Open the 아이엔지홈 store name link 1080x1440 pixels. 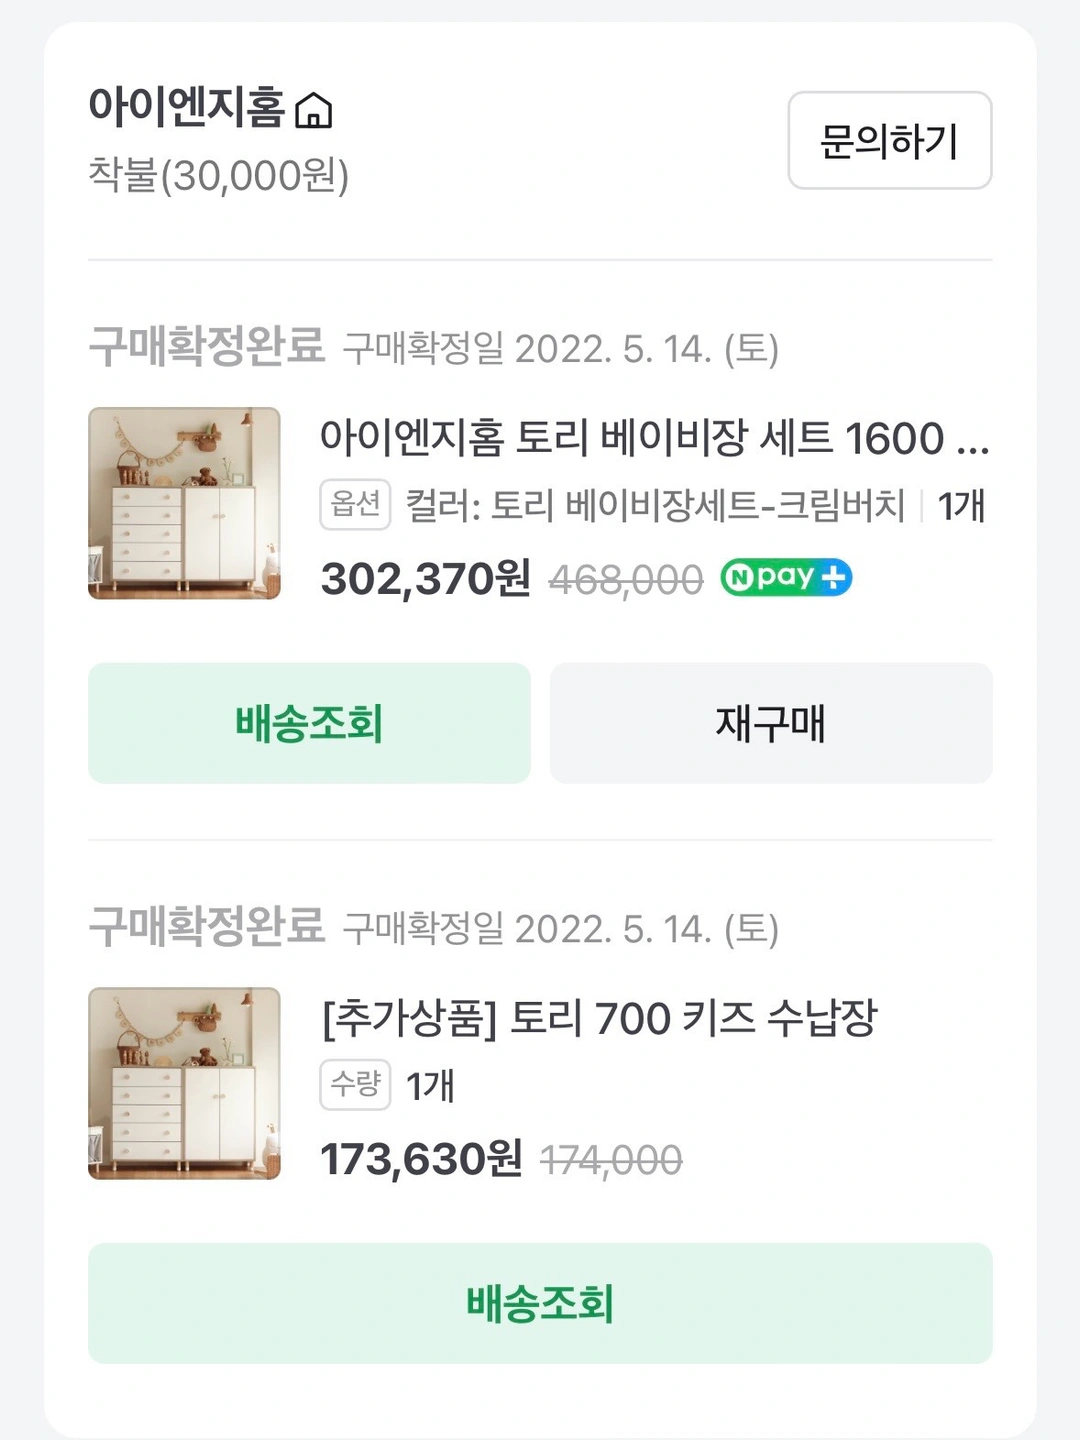click(x=187, y=107)
